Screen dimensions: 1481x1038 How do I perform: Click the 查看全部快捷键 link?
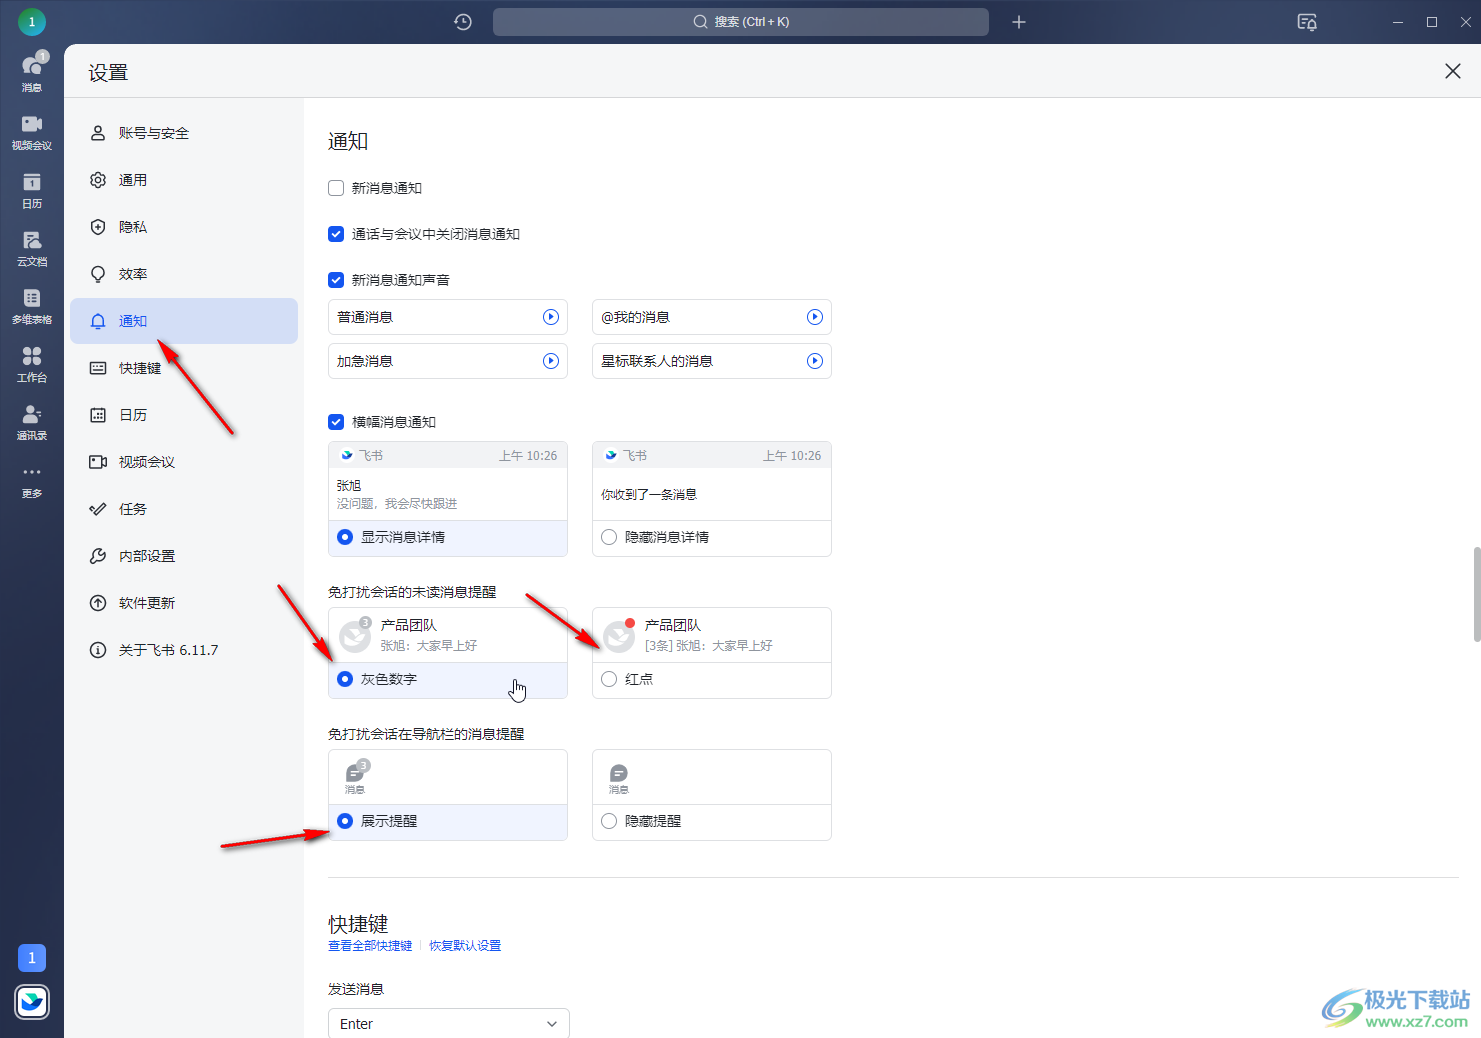pos(370,946)
